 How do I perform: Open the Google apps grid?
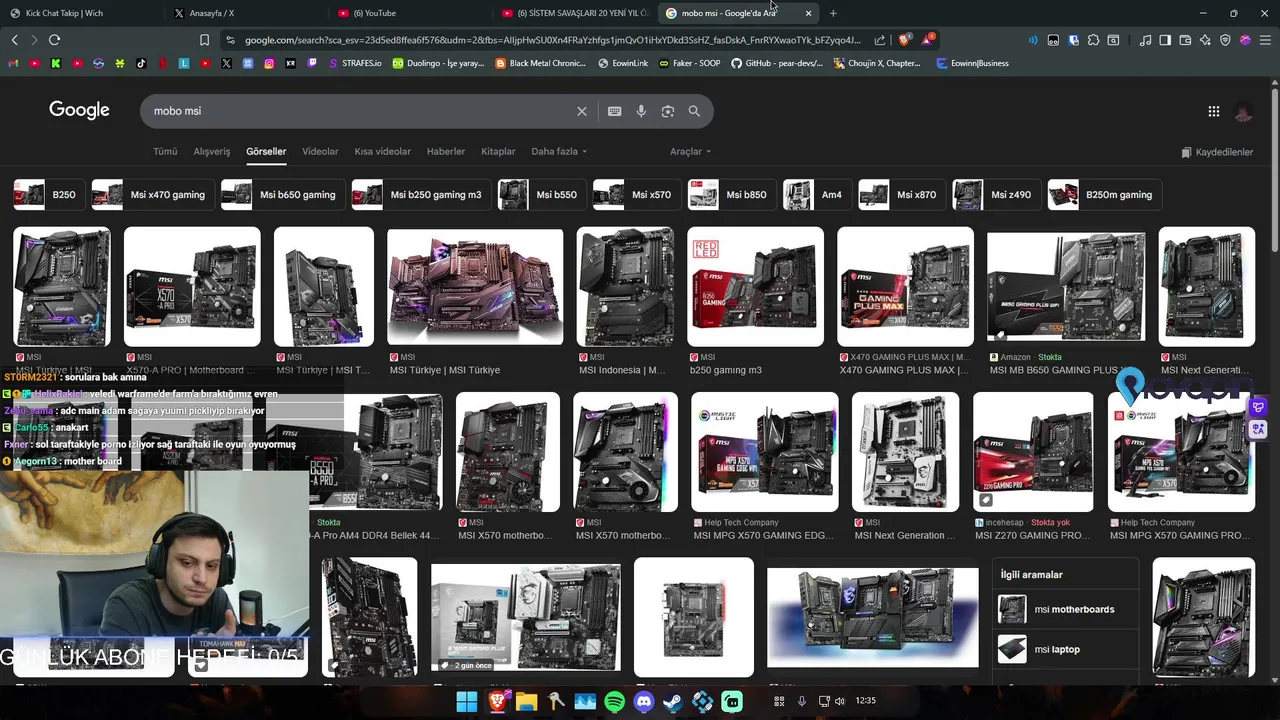1213,112
